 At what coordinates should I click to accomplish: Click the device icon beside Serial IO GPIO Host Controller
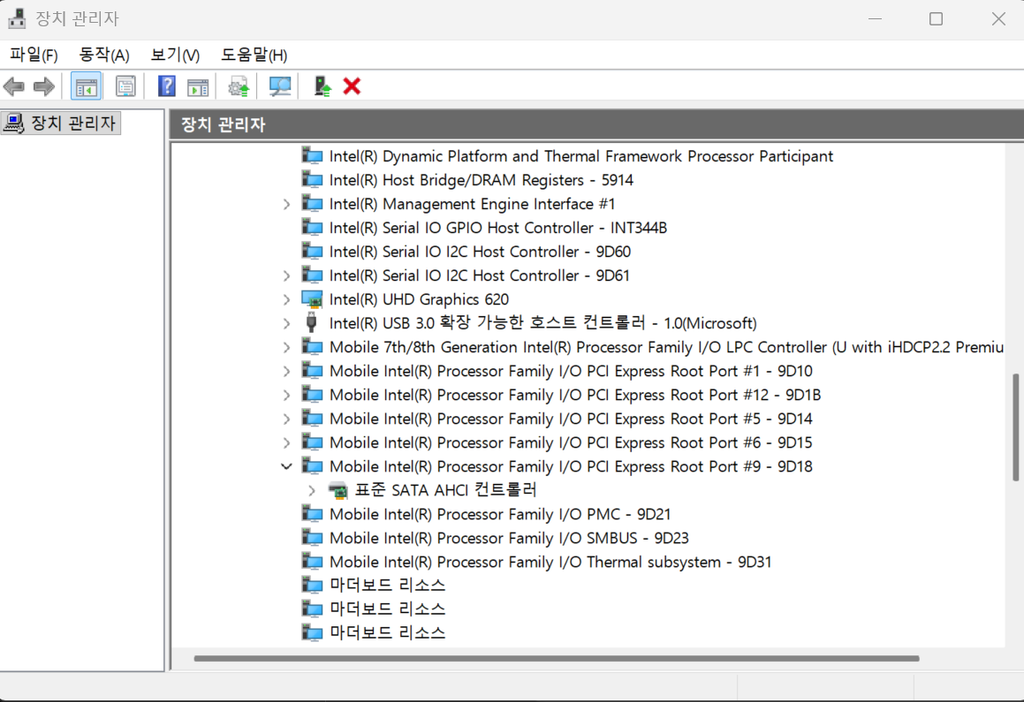[x=312, y=227]
